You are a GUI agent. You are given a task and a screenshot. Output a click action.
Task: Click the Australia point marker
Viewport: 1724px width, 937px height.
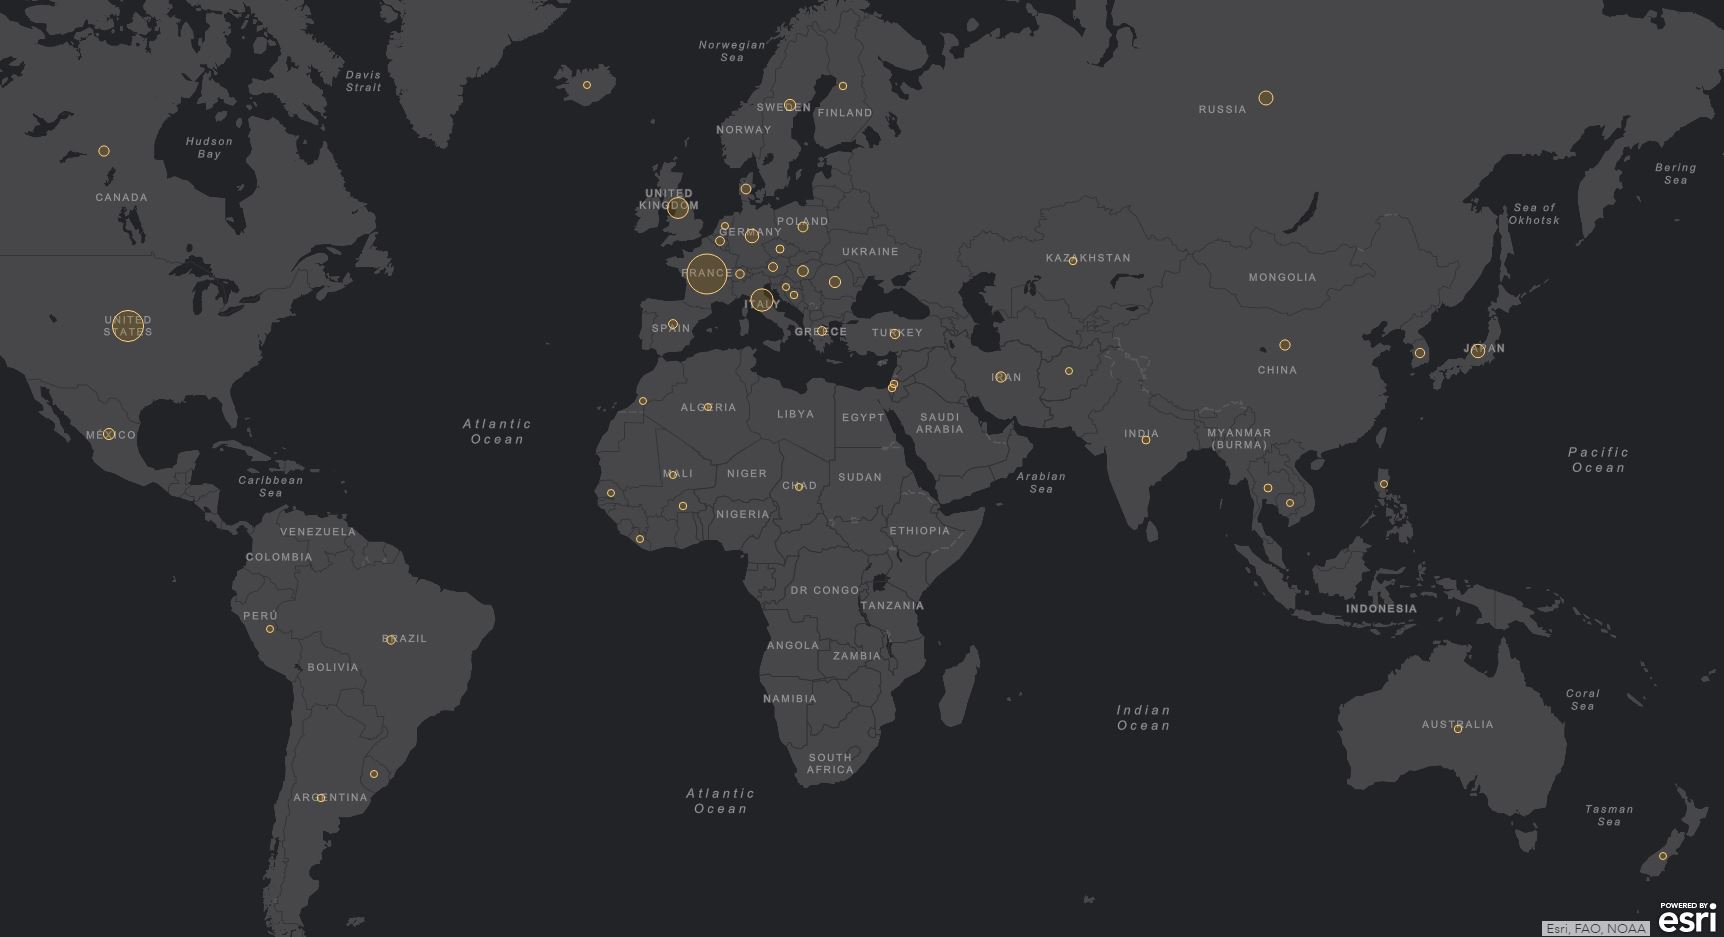click(x=1458, y=729)
